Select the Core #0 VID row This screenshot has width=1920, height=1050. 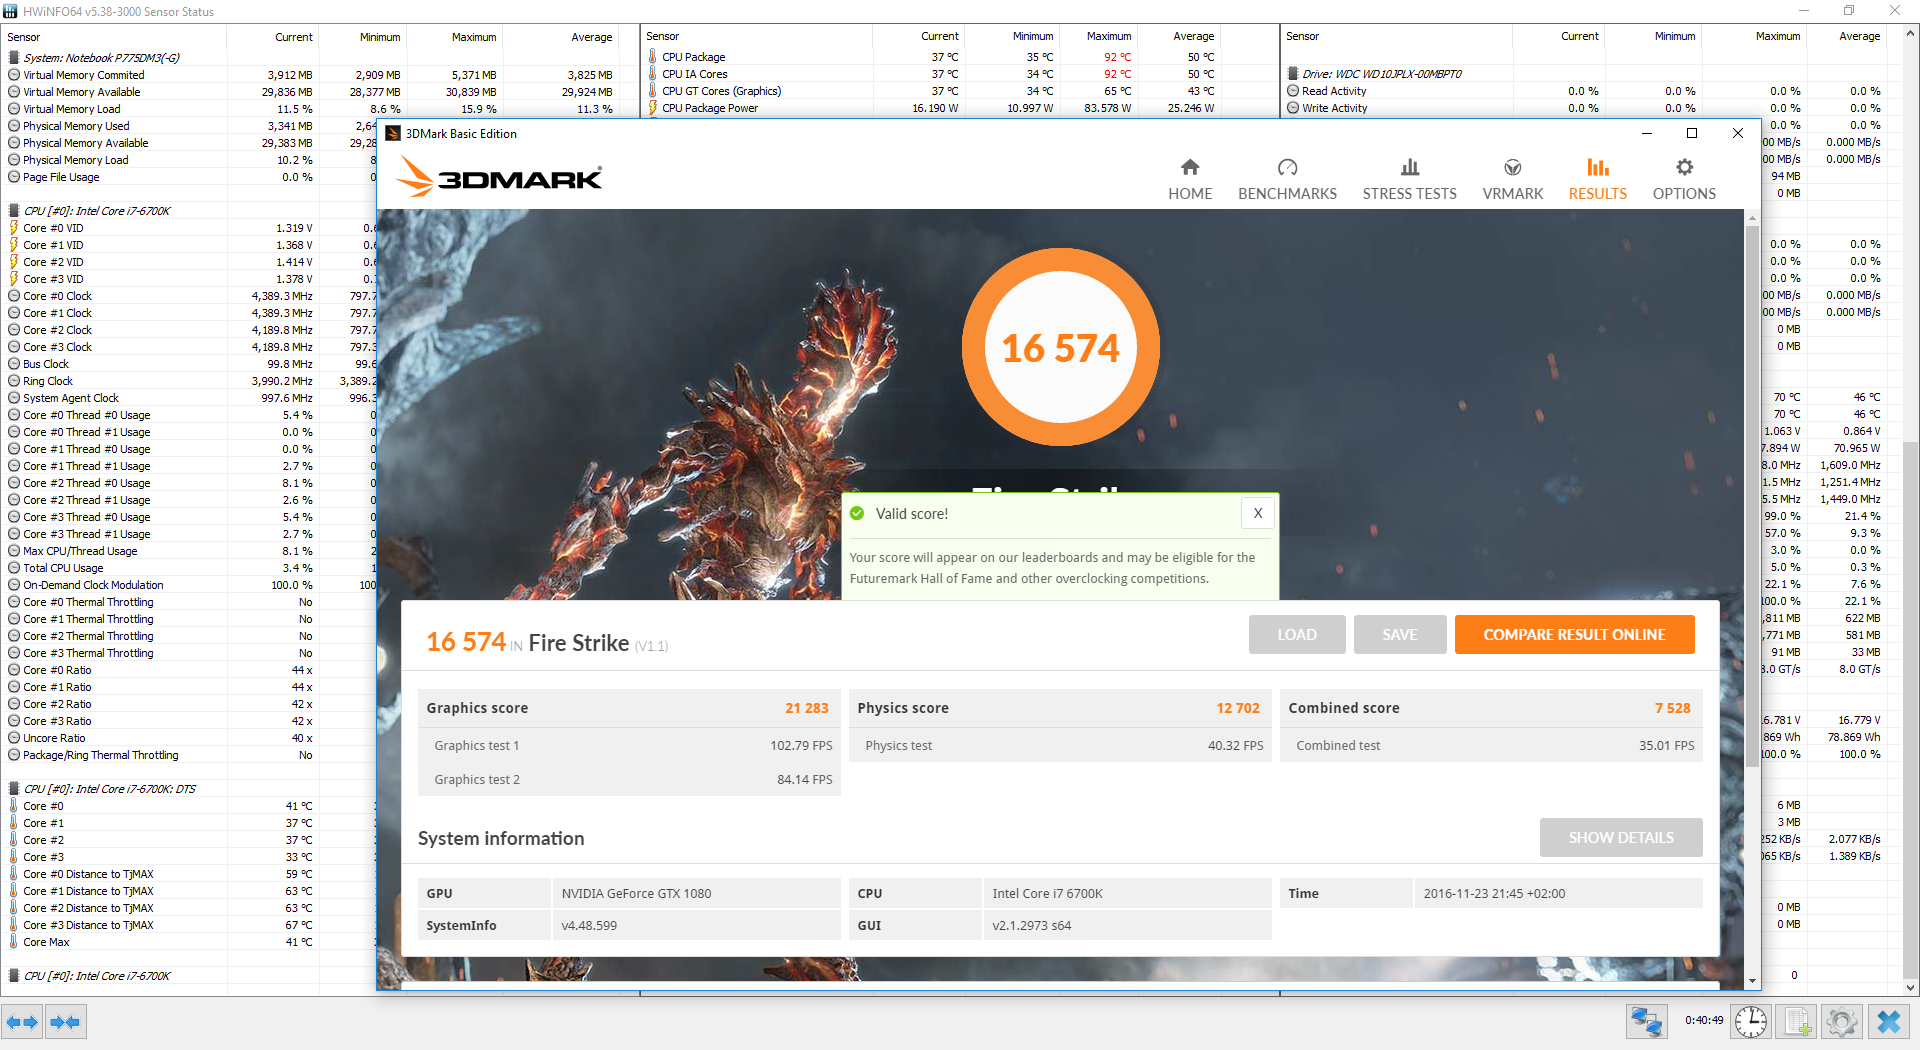tap(190, 228)
